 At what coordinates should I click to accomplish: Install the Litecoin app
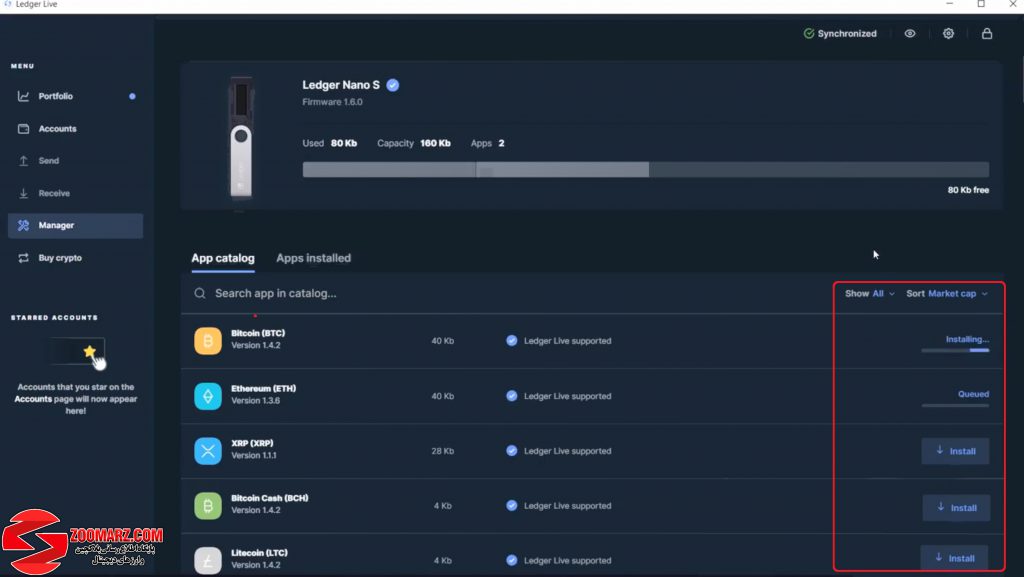tap(954, 558)
